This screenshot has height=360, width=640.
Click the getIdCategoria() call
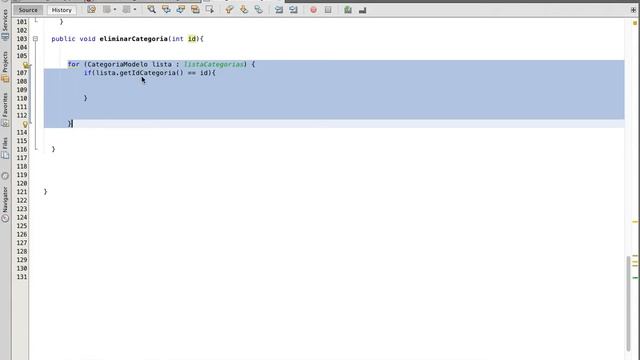tap(151, 73)
